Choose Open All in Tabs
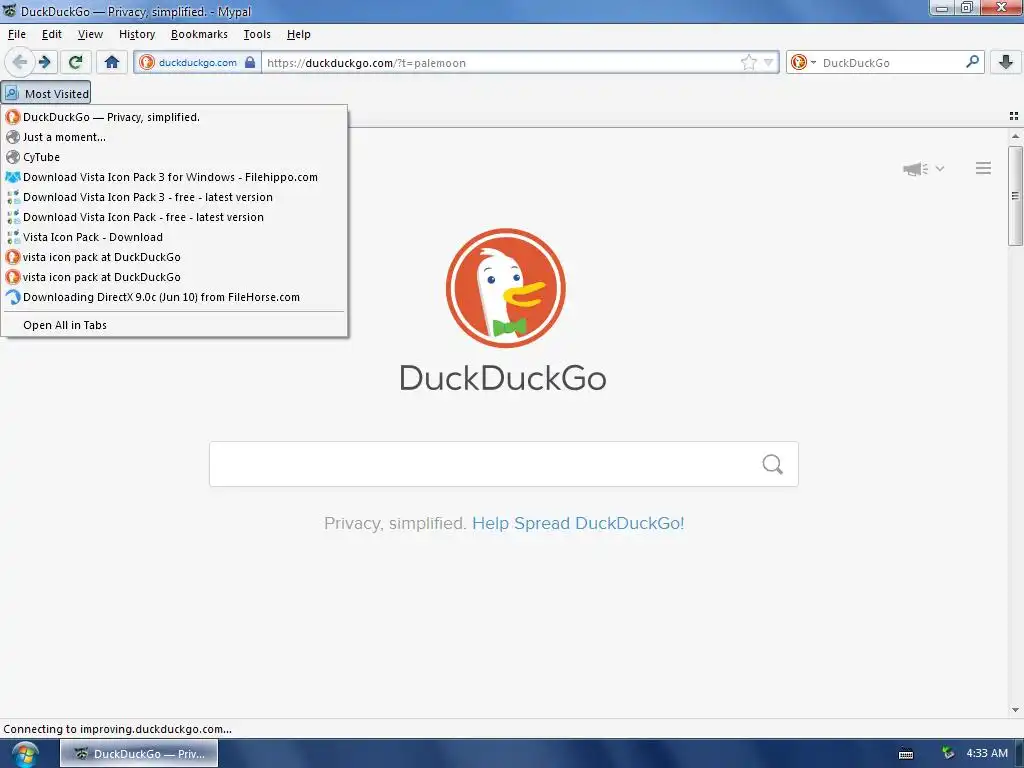Viewport: 1024px width, 768px height. (174, 325)
